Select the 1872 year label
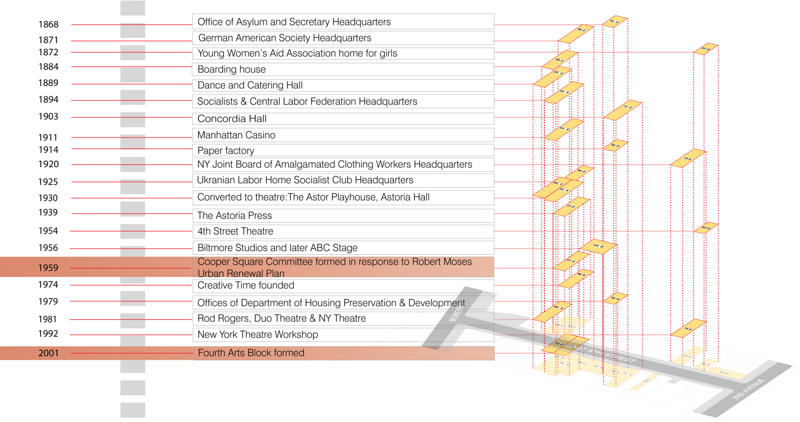The width and height of the screenshot is (800, 422). pyautogui.click(x=48, y=53)
